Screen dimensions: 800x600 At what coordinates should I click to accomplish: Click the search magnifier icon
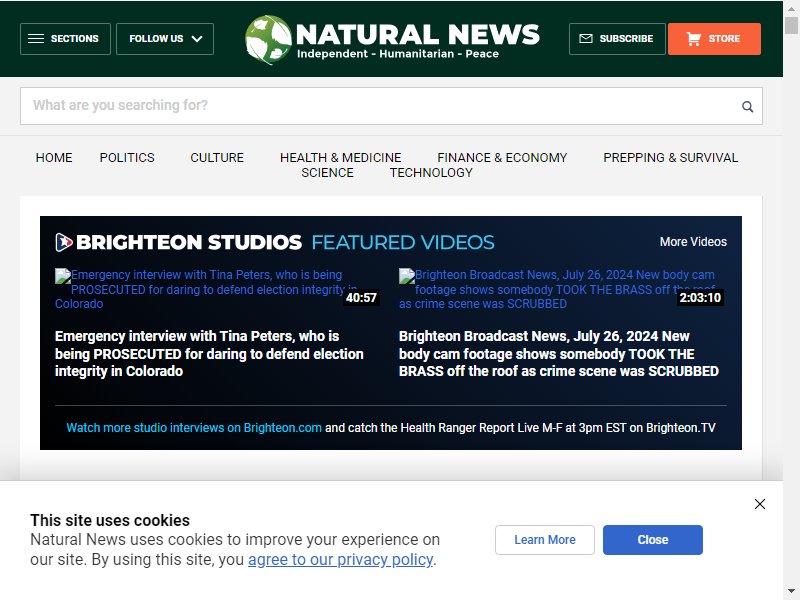coord(747,107)
